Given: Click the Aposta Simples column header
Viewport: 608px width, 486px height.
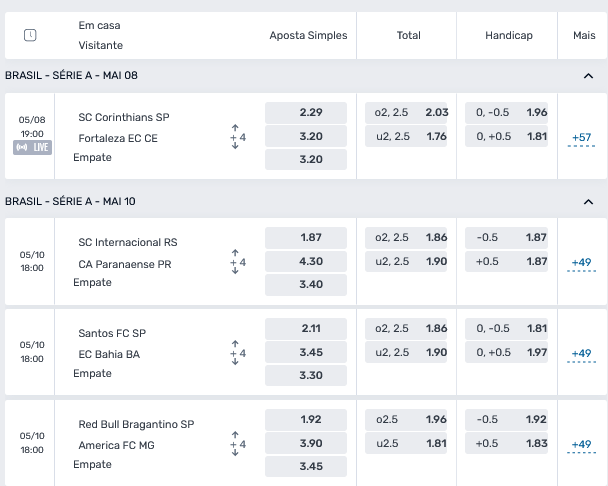Looking at the screenshot, I should click(x=308, y=35).
